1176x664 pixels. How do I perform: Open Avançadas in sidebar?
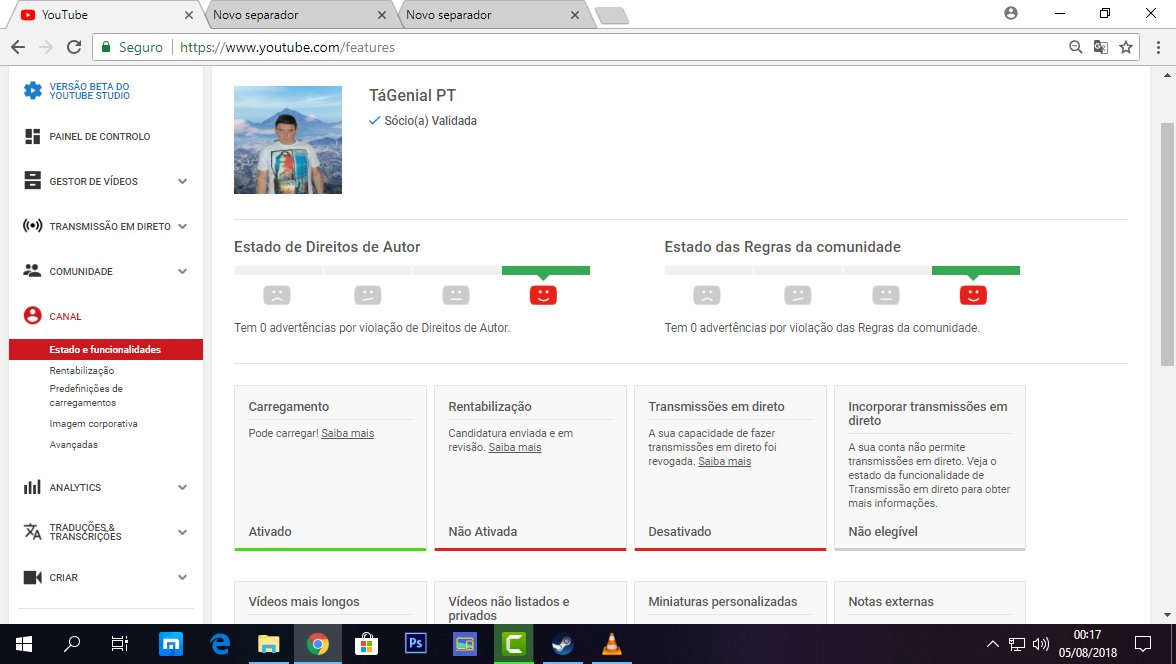click(74, 445)
